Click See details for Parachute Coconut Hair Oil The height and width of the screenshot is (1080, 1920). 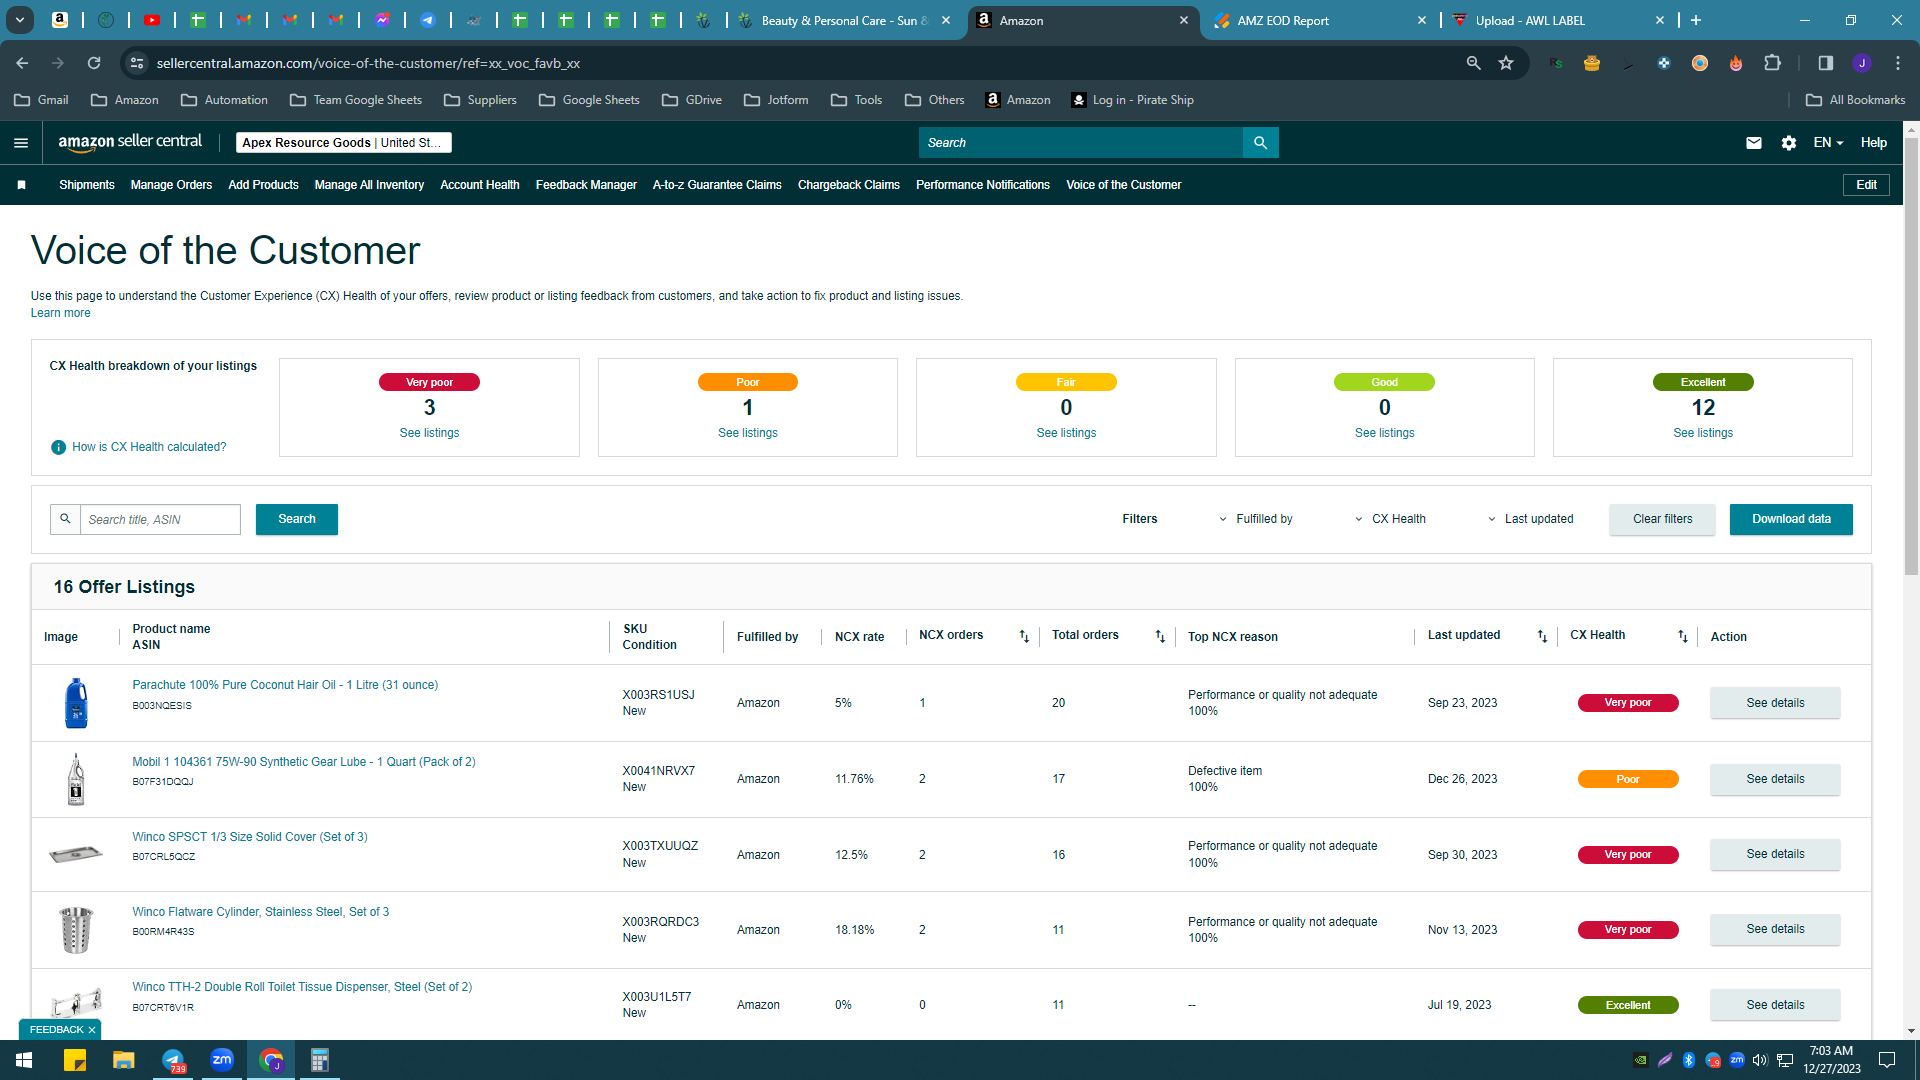(x=1775, y=703)
